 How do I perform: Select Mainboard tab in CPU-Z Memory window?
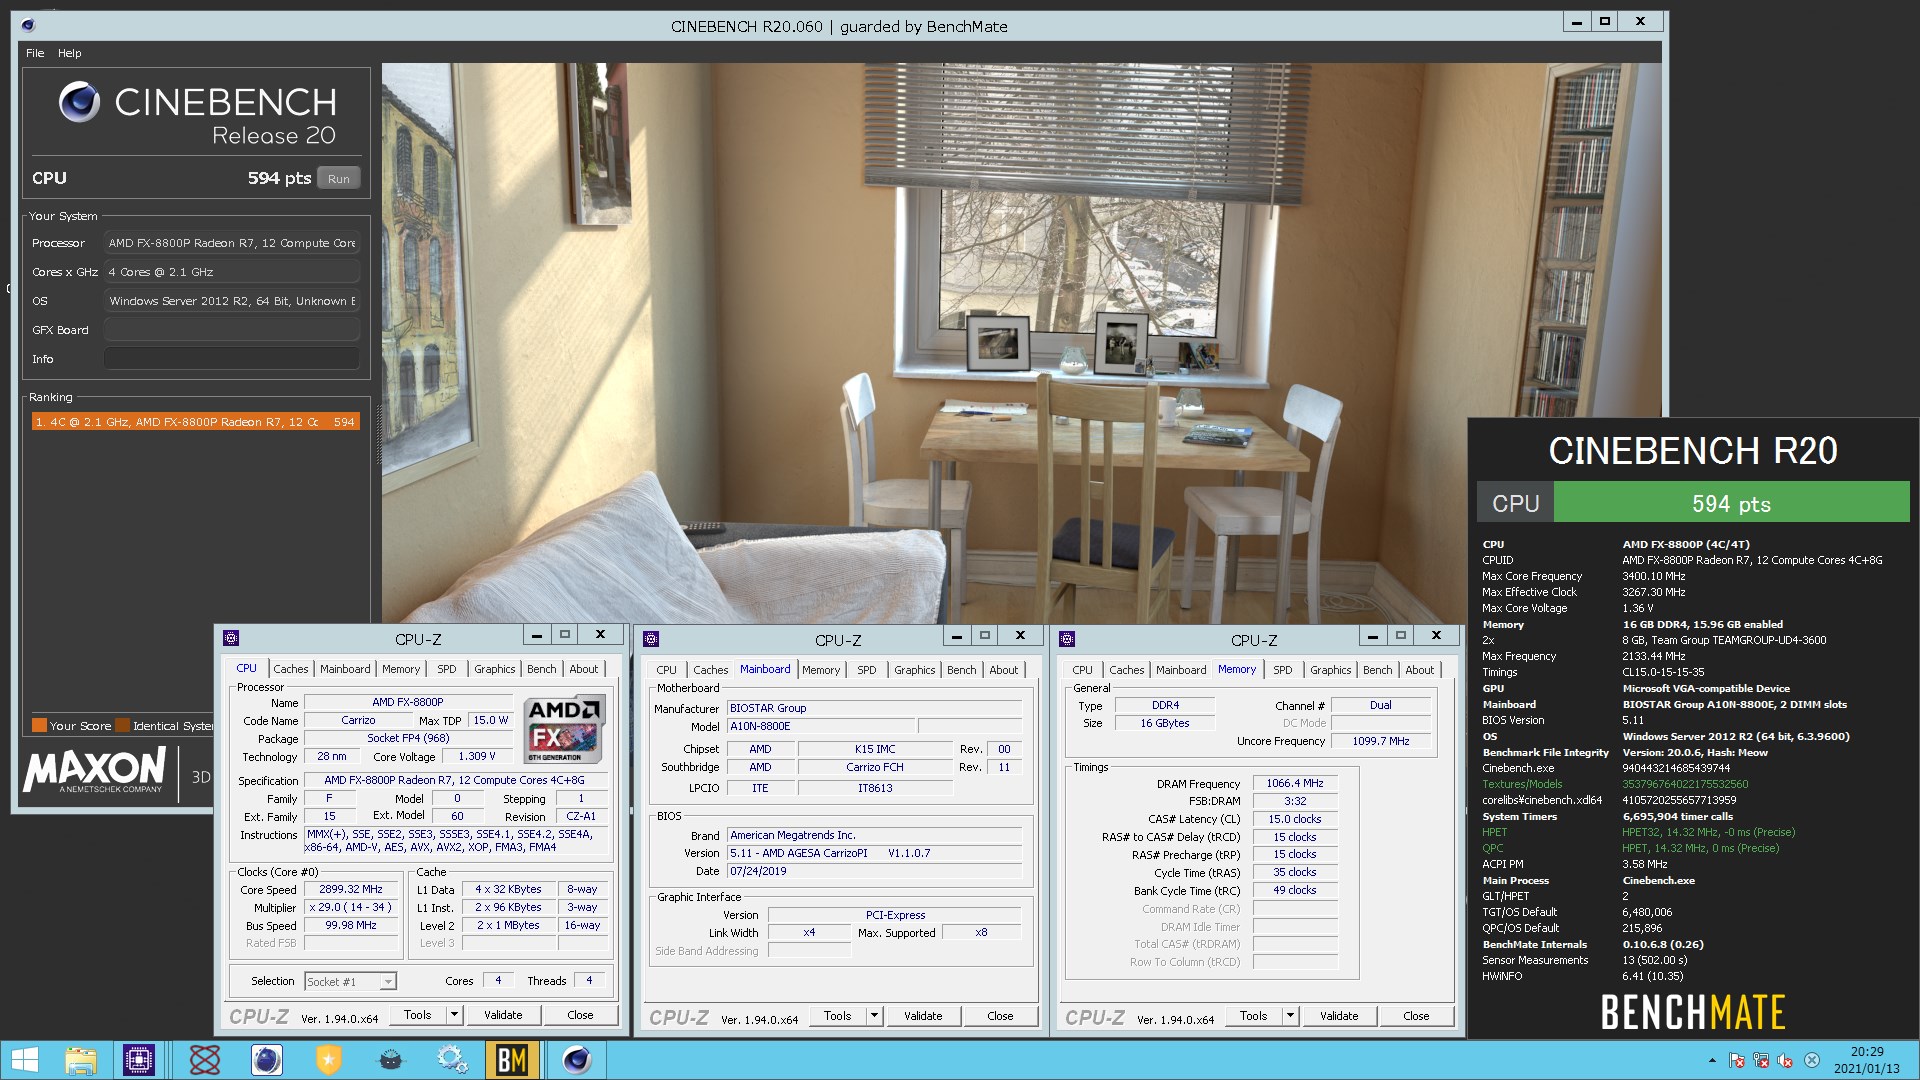tap(1181, 670)
